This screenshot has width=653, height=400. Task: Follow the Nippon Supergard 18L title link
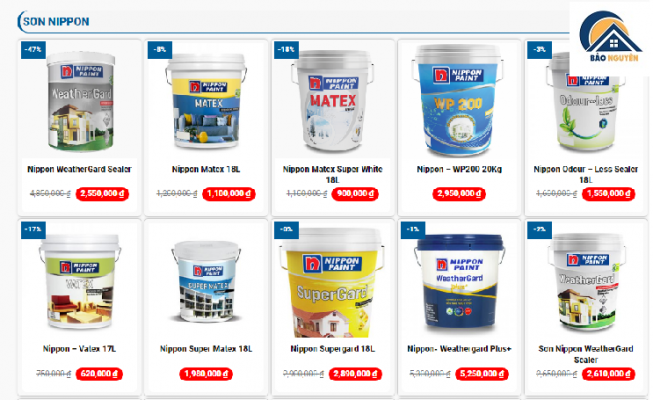pyautogui.click(x=332, y=349)
